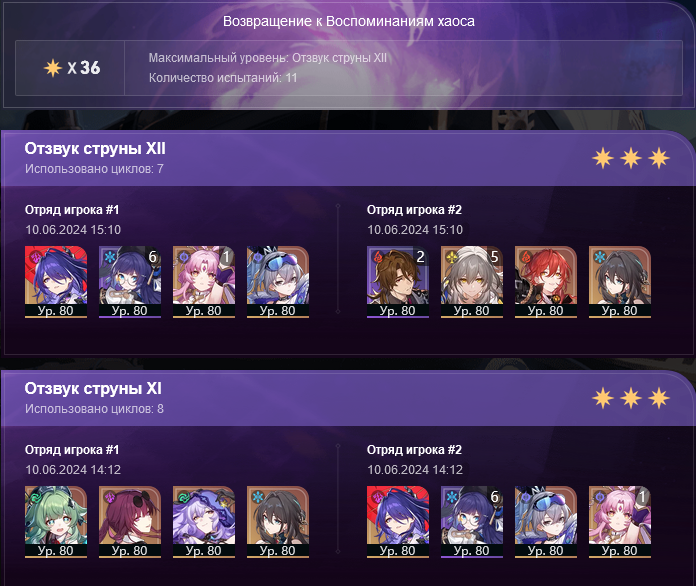Click the eidolon 6 badge on stage XI Pela
The height and width of the screenshot is (586, 696).
point(494,497)
